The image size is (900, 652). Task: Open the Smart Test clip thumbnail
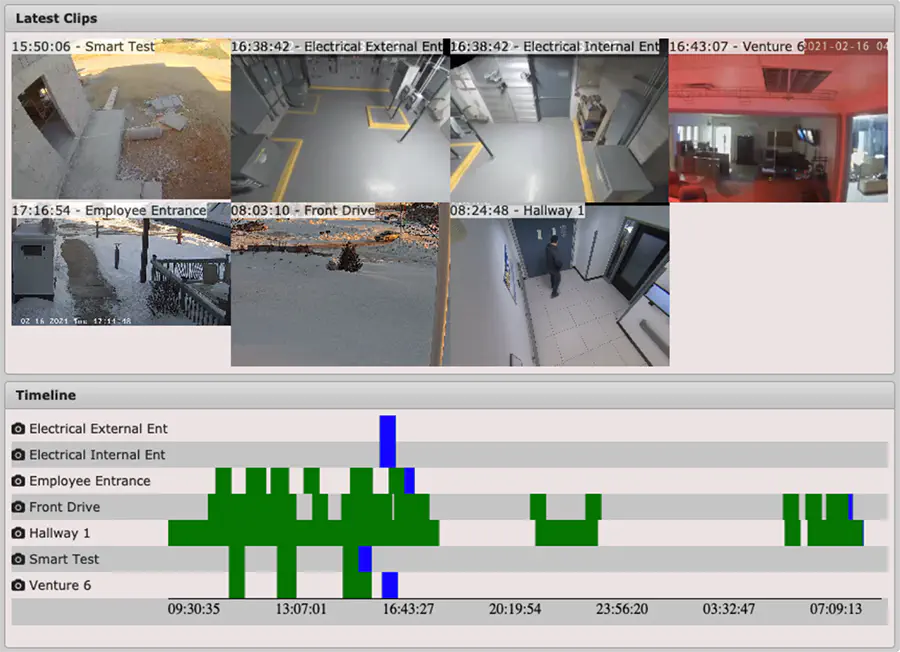pos(121,119)
